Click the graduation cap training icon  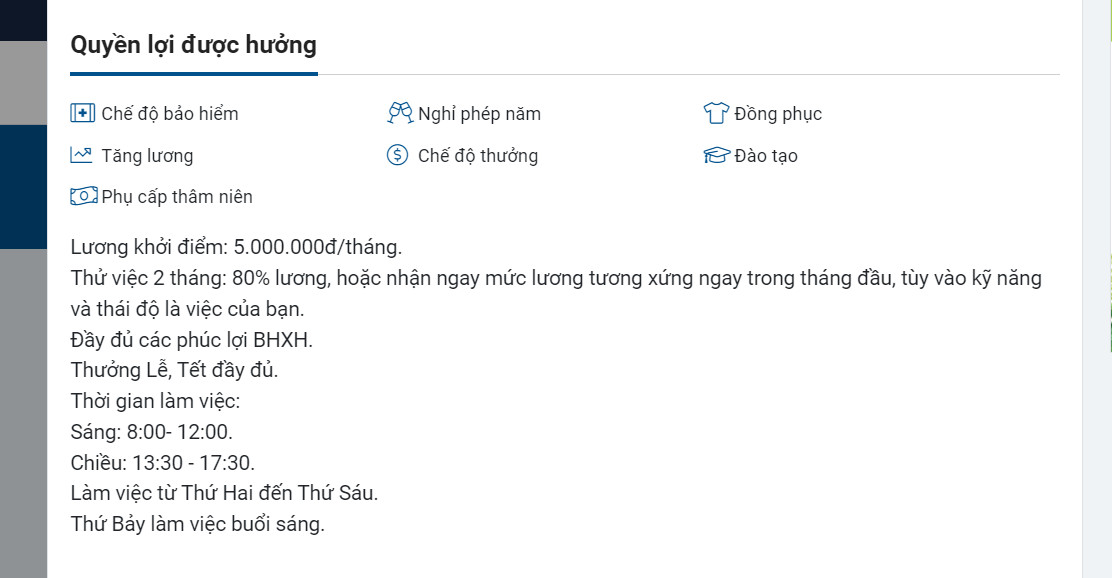pyautogui.click(x=716, y=155)
